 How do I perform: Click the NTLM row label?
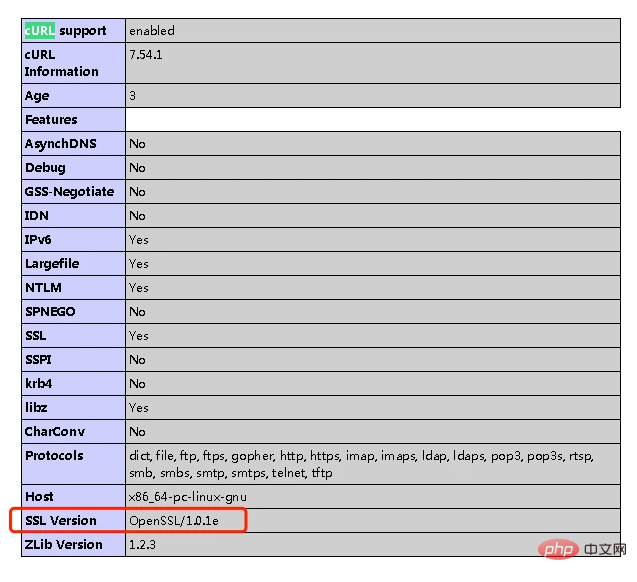pos(44,288)
